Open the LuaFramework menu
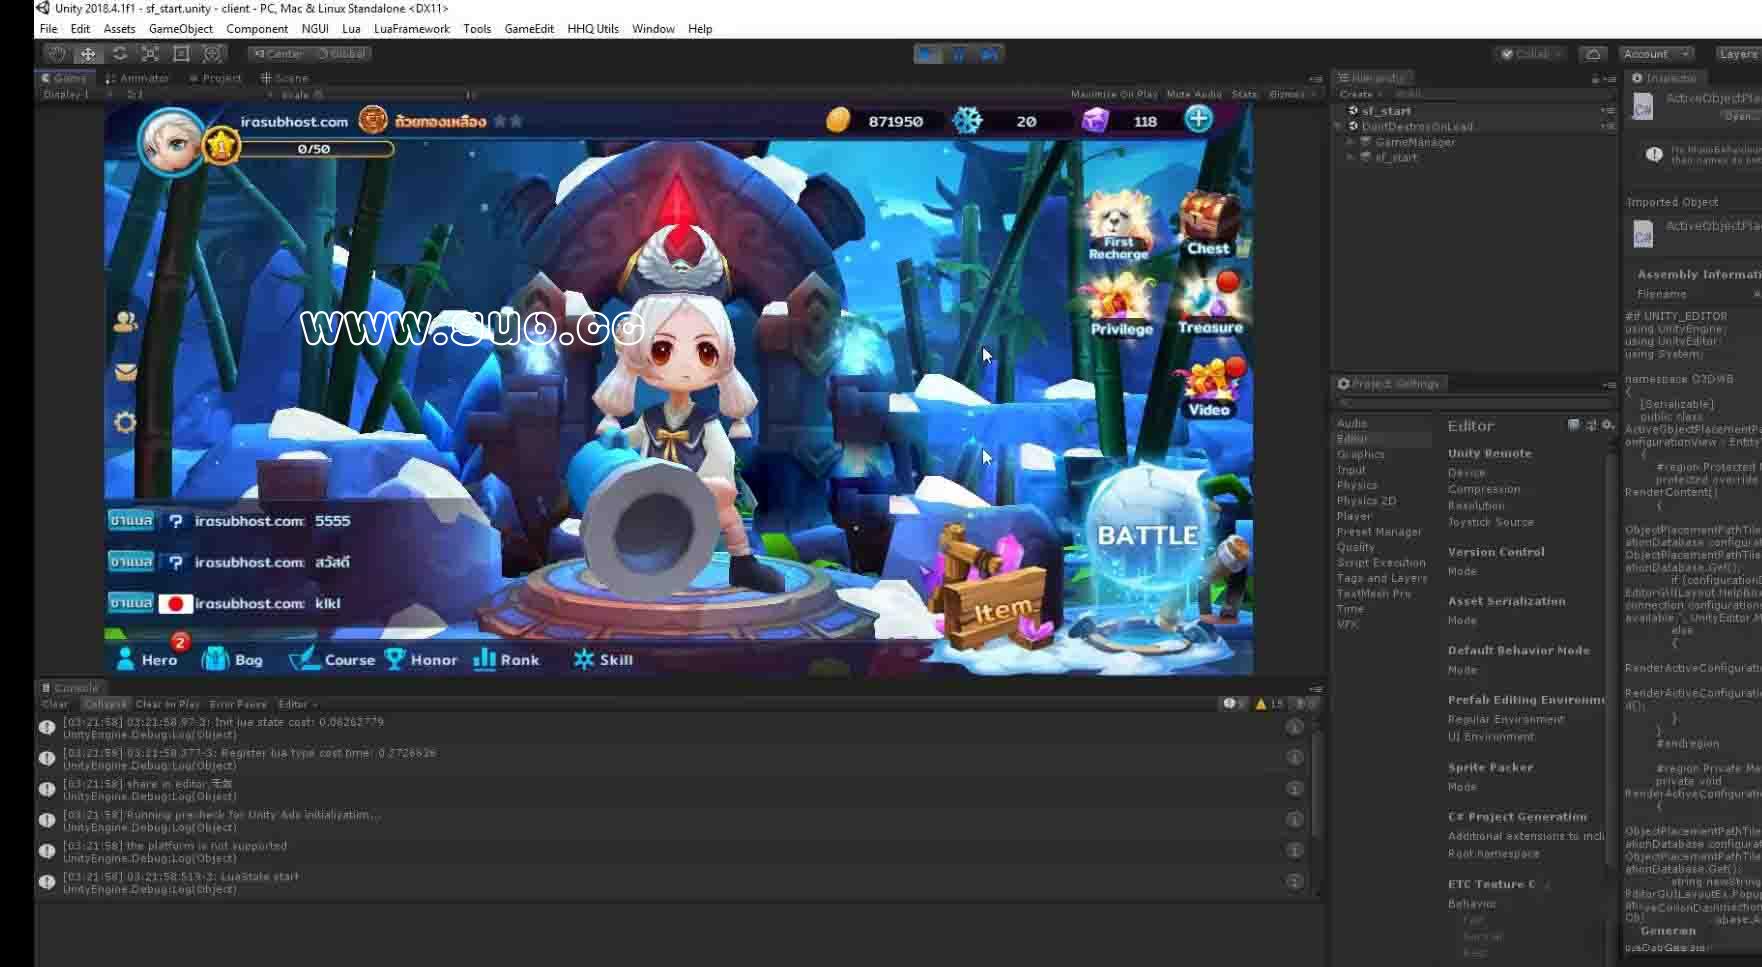Screen dimensions: 1762x967 (x=411, y=29)
